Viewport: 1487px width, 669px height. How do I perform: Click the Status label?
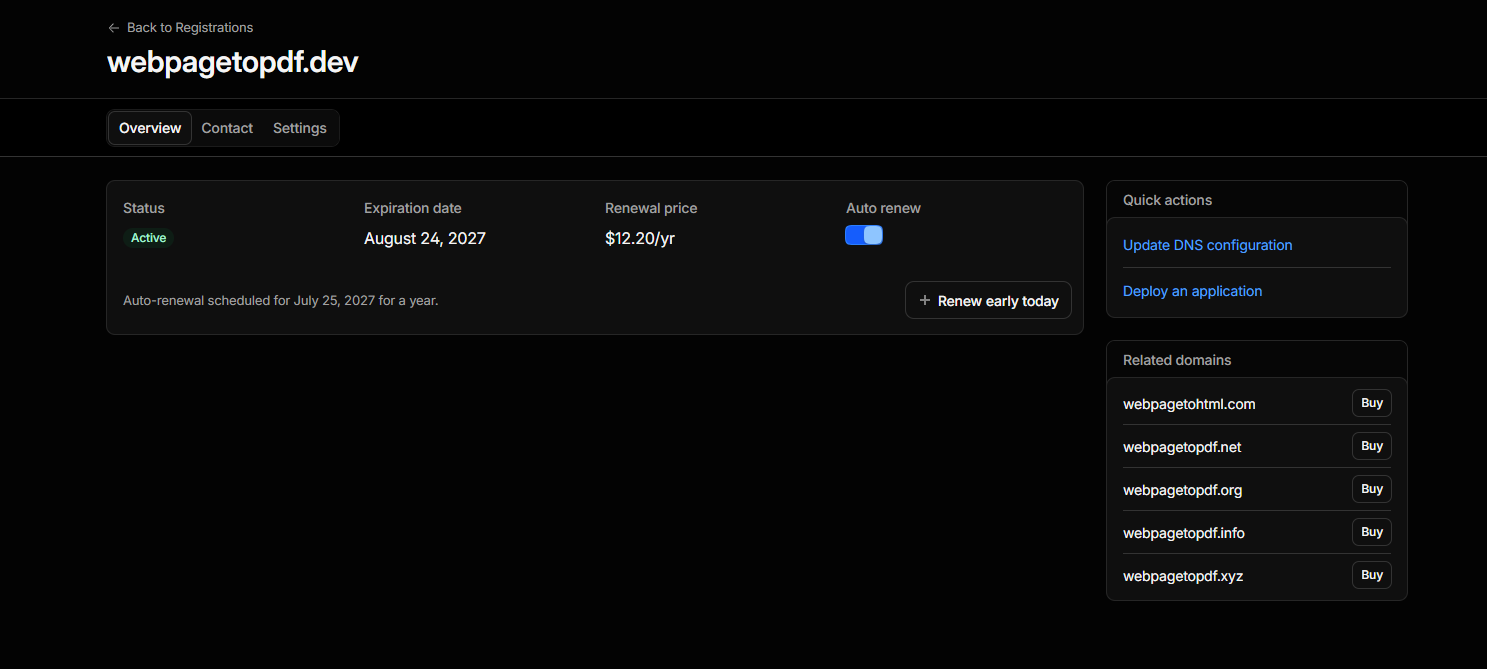point(144,208)
